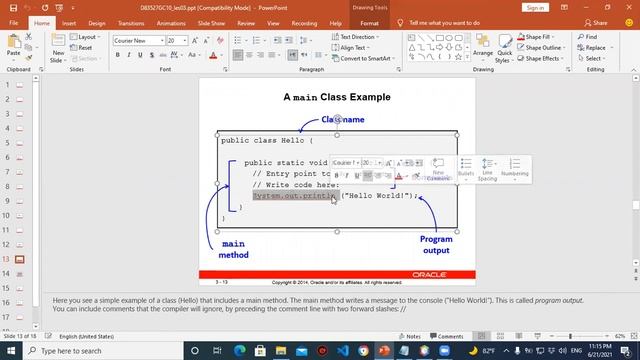
Task: Insert a New Slide
Action: (x=58, y=48)
